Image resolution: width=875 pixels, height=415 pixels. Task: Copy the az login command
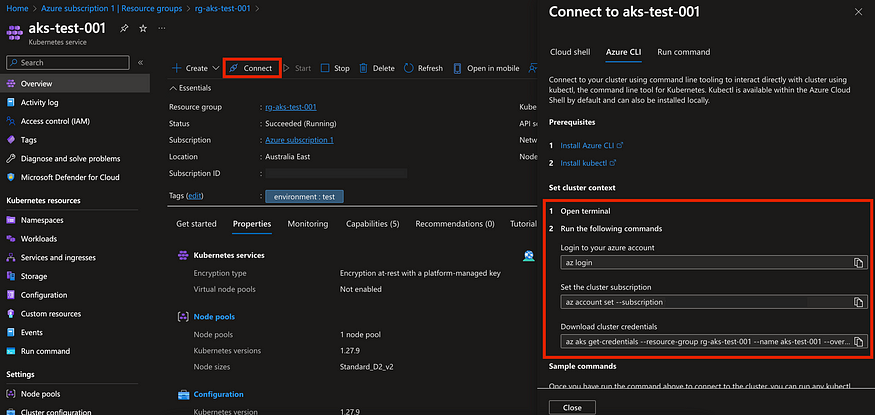coord(858,263)
